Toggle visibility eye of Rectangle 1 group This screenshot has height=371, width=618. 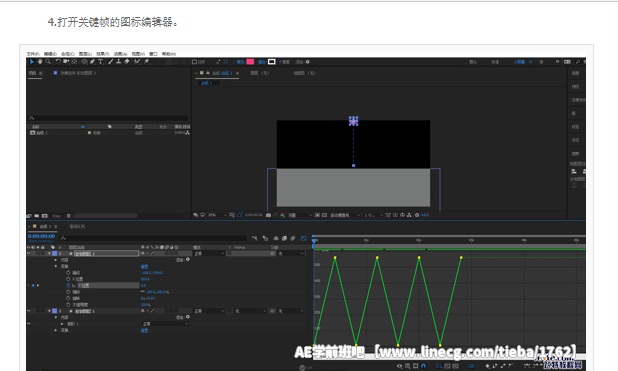(x=28, y=324)
